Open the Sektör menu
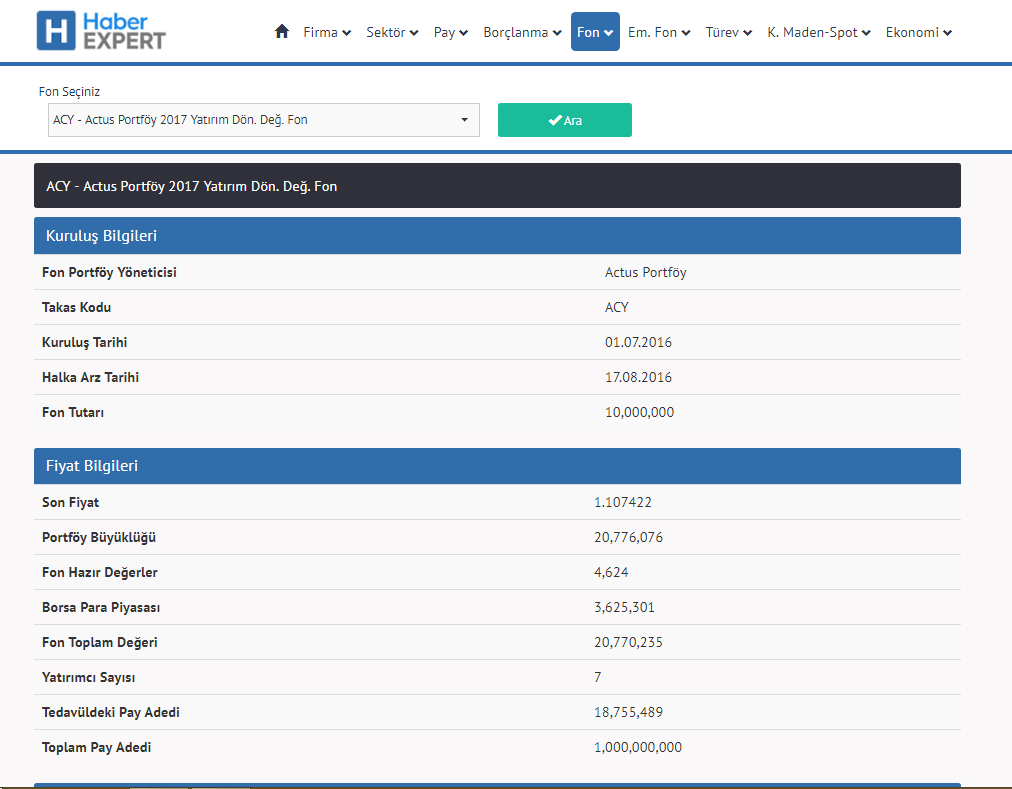Viewport: 1012px width, 789px height. pyautogui.click(x=392, y=32)
